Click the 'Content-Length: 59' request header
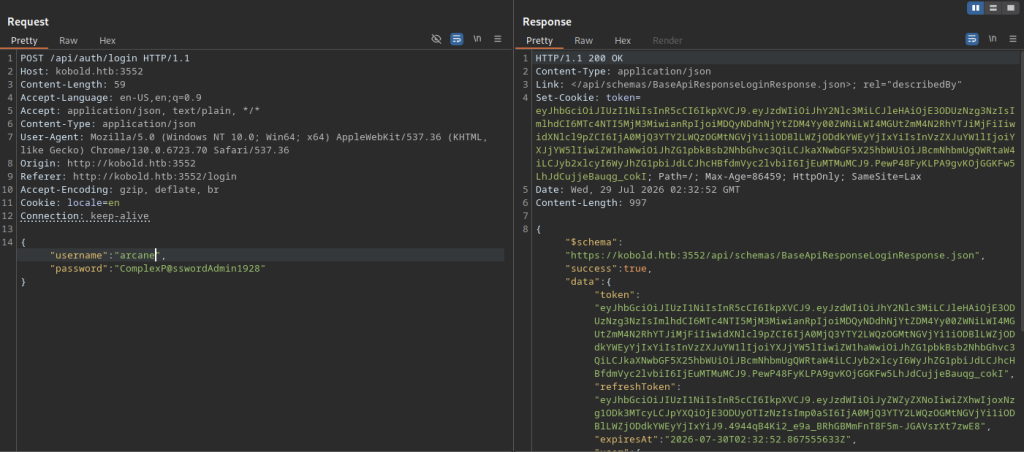 (72, 84)
